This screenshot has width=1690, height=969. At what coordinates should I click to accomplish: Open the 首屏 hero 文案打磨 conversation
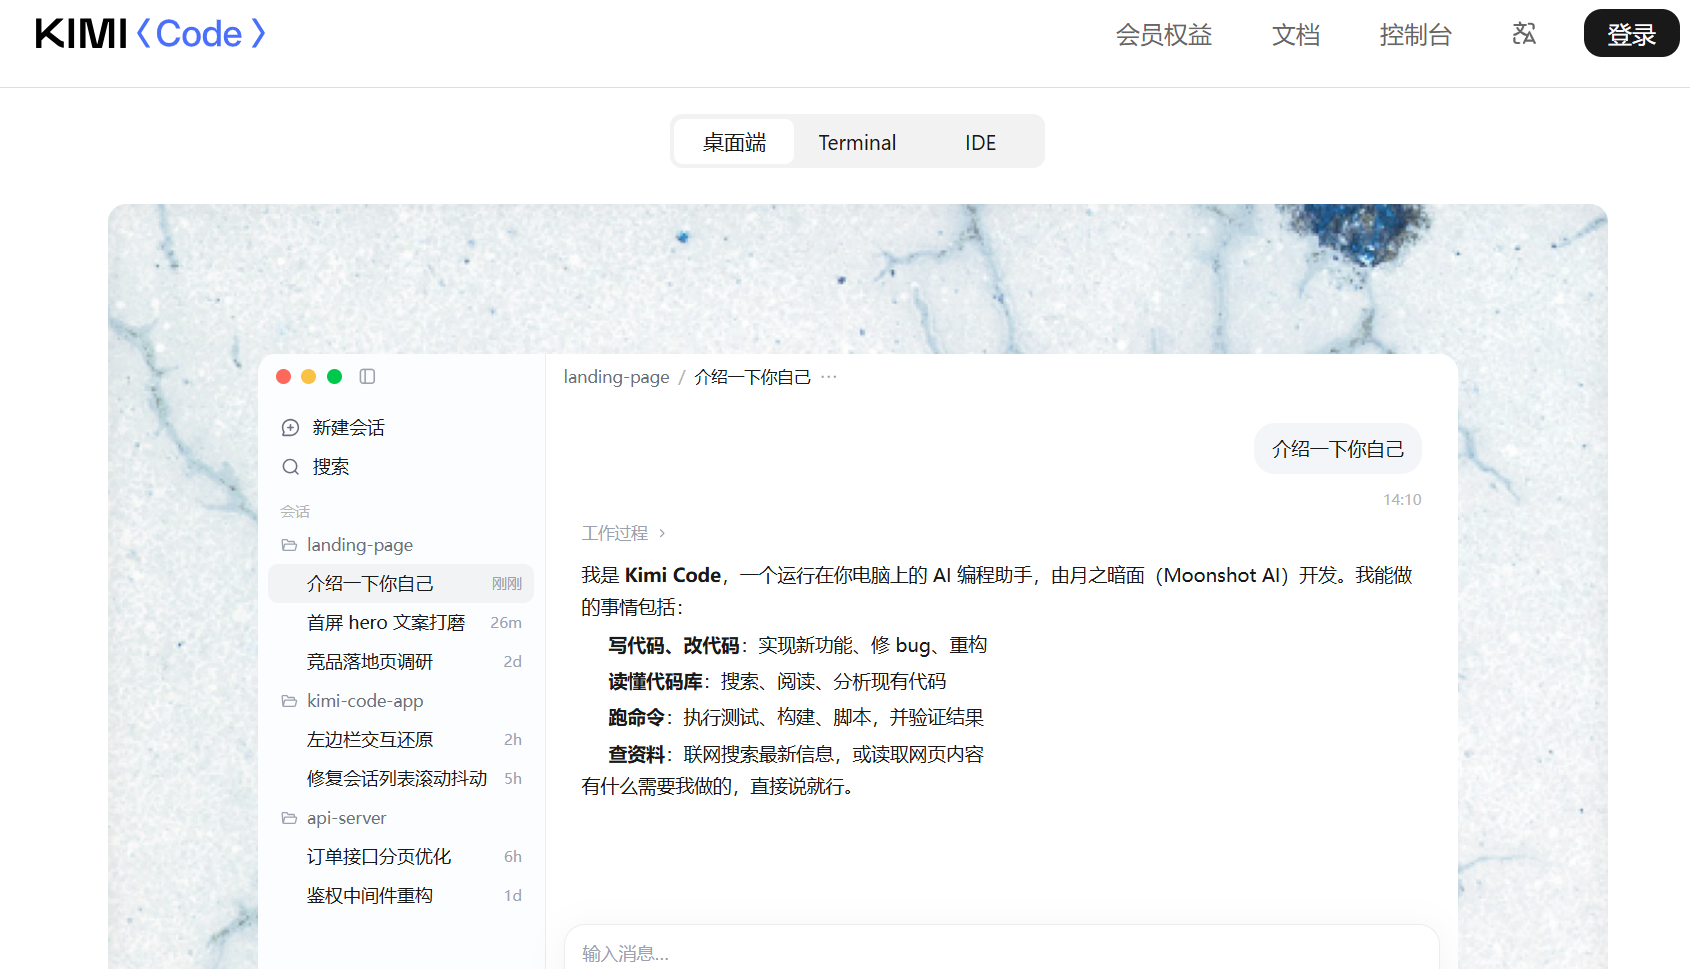click(x=401, y=623)
